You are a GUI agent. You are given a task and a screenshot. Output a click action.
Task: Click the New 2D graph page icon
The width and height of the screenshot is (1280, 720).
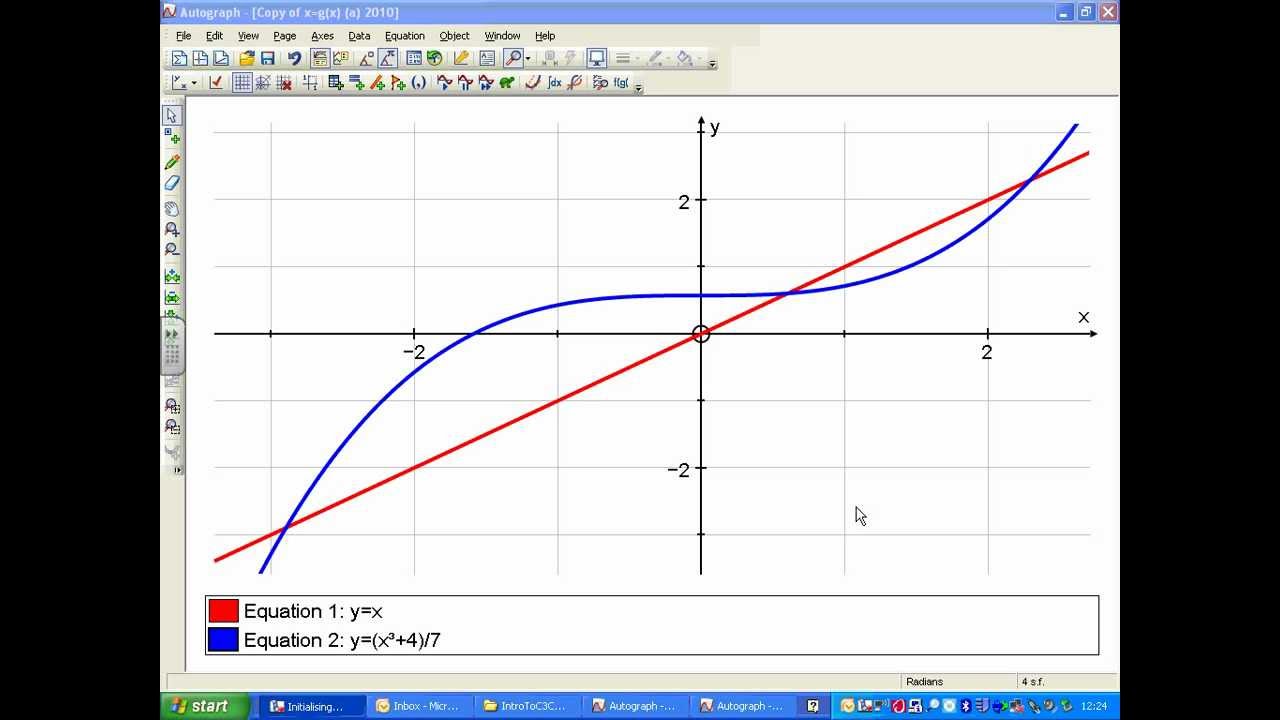[200, 58]
